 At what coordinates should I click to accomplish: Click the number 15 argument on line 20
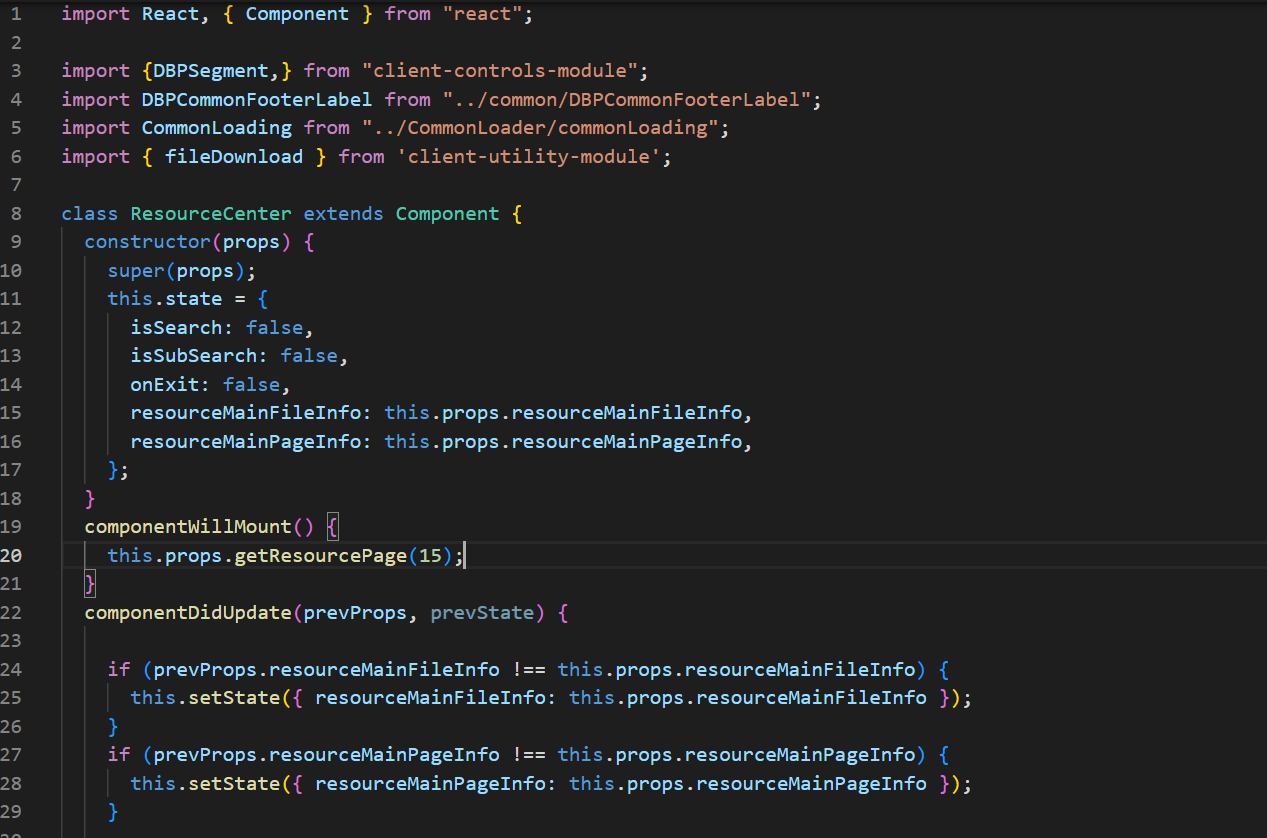(430, 556)
